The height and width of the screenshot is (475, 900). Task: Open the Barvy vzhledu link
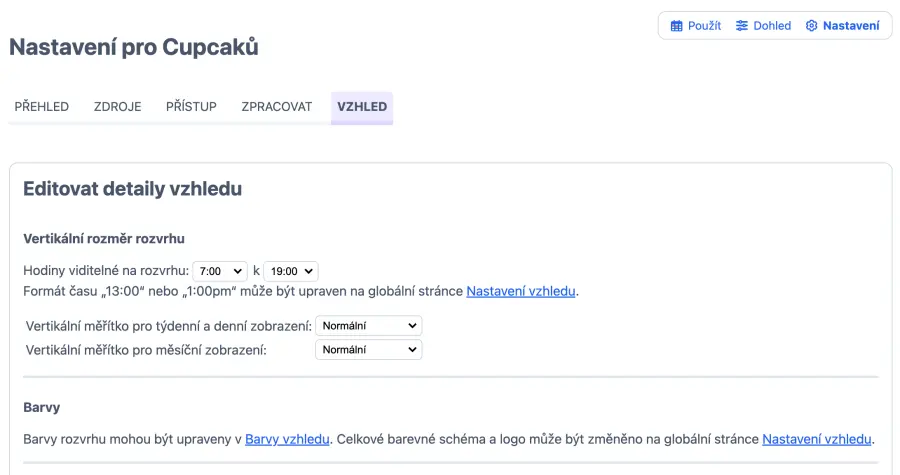pos(287,439)
